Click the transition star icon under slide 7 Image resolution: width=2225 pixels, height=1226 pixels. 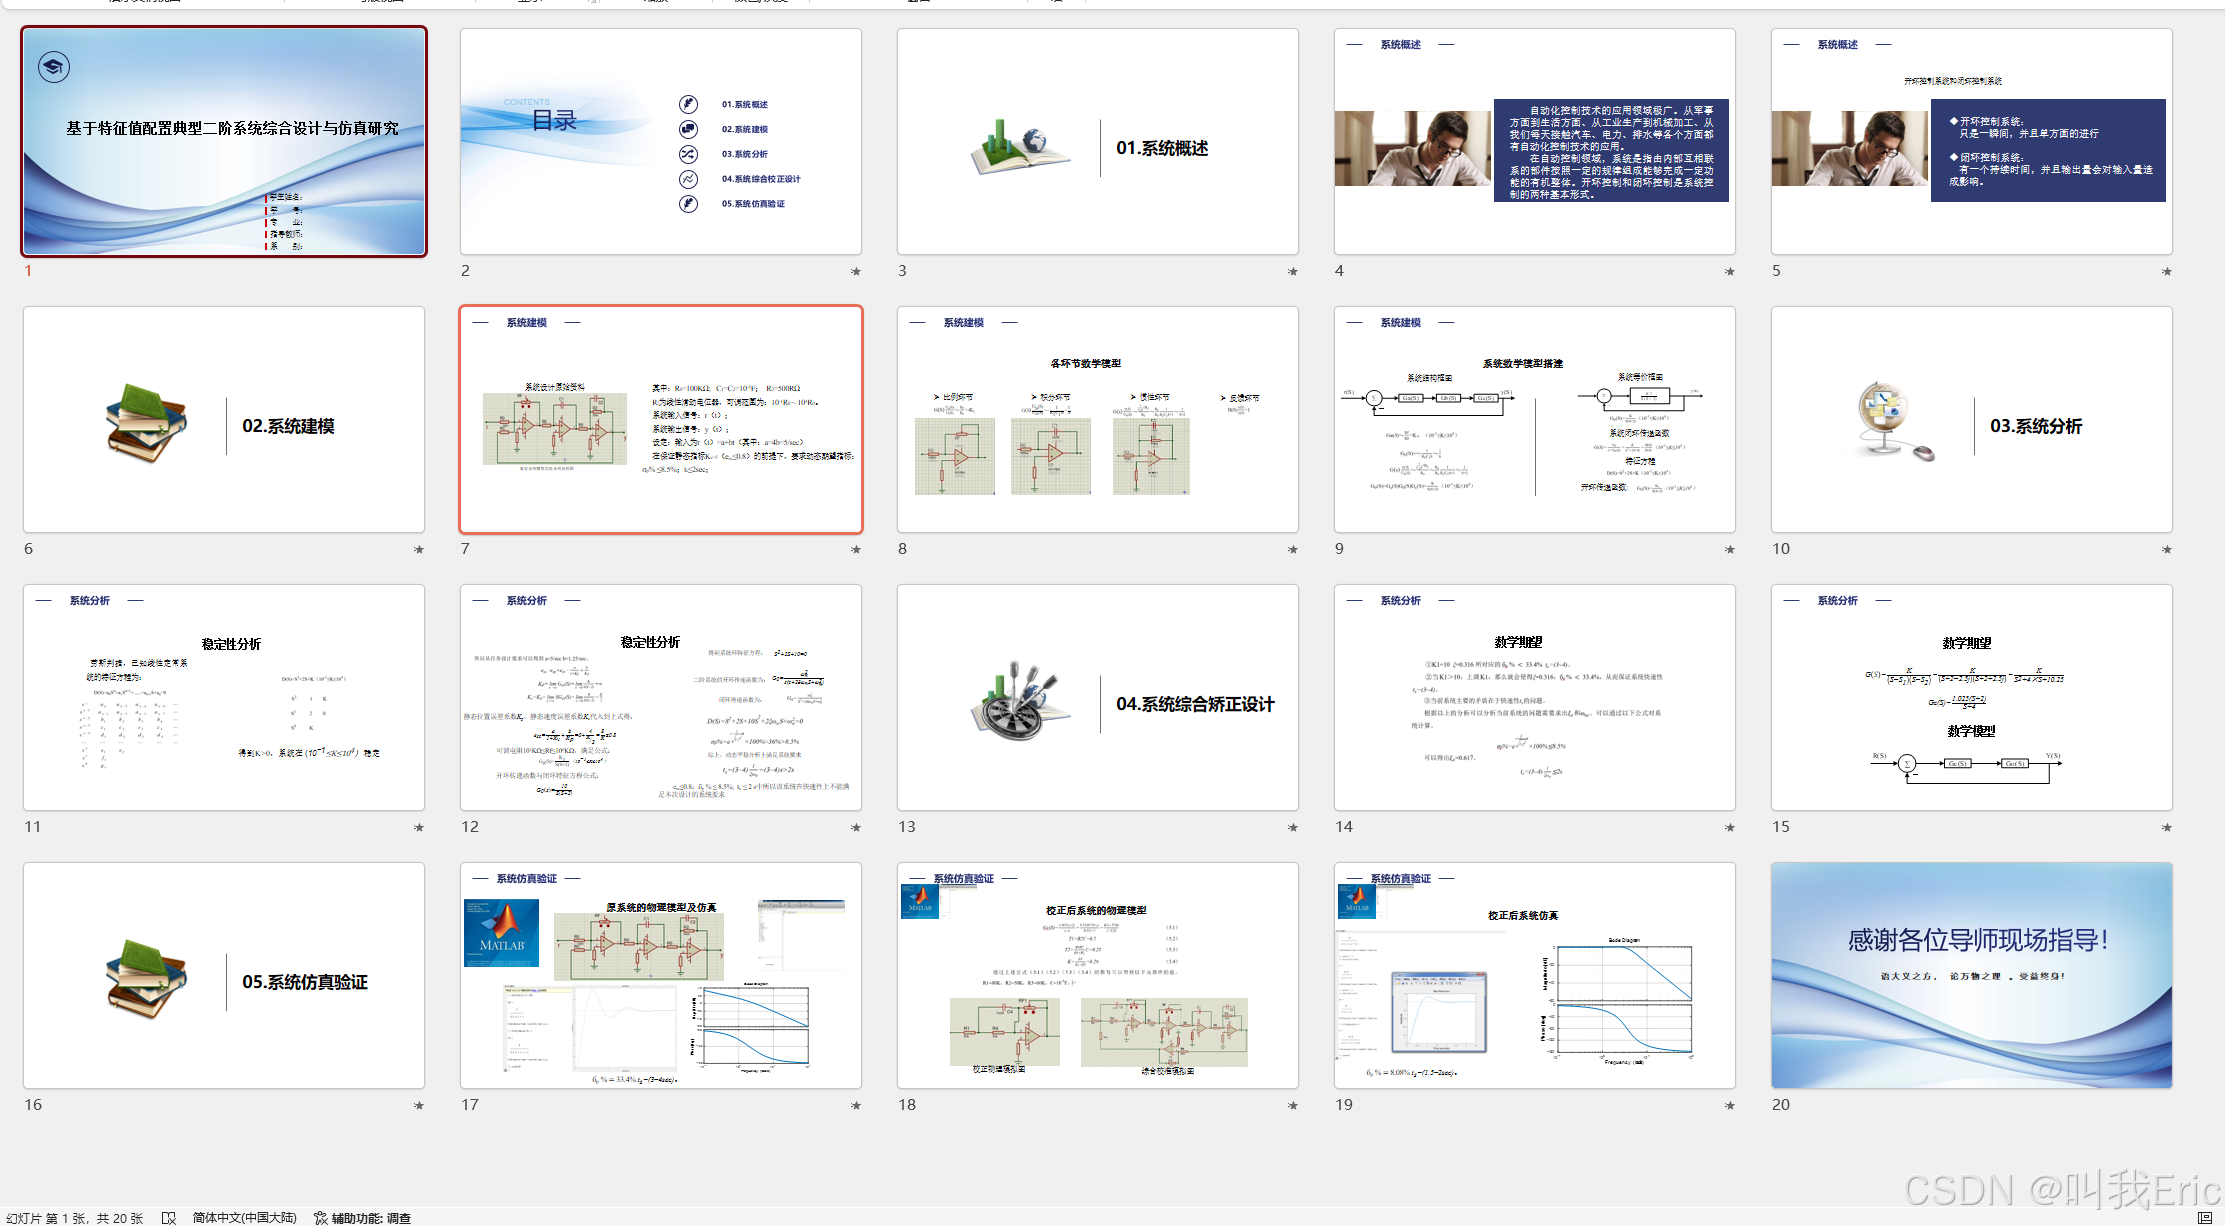855,549
